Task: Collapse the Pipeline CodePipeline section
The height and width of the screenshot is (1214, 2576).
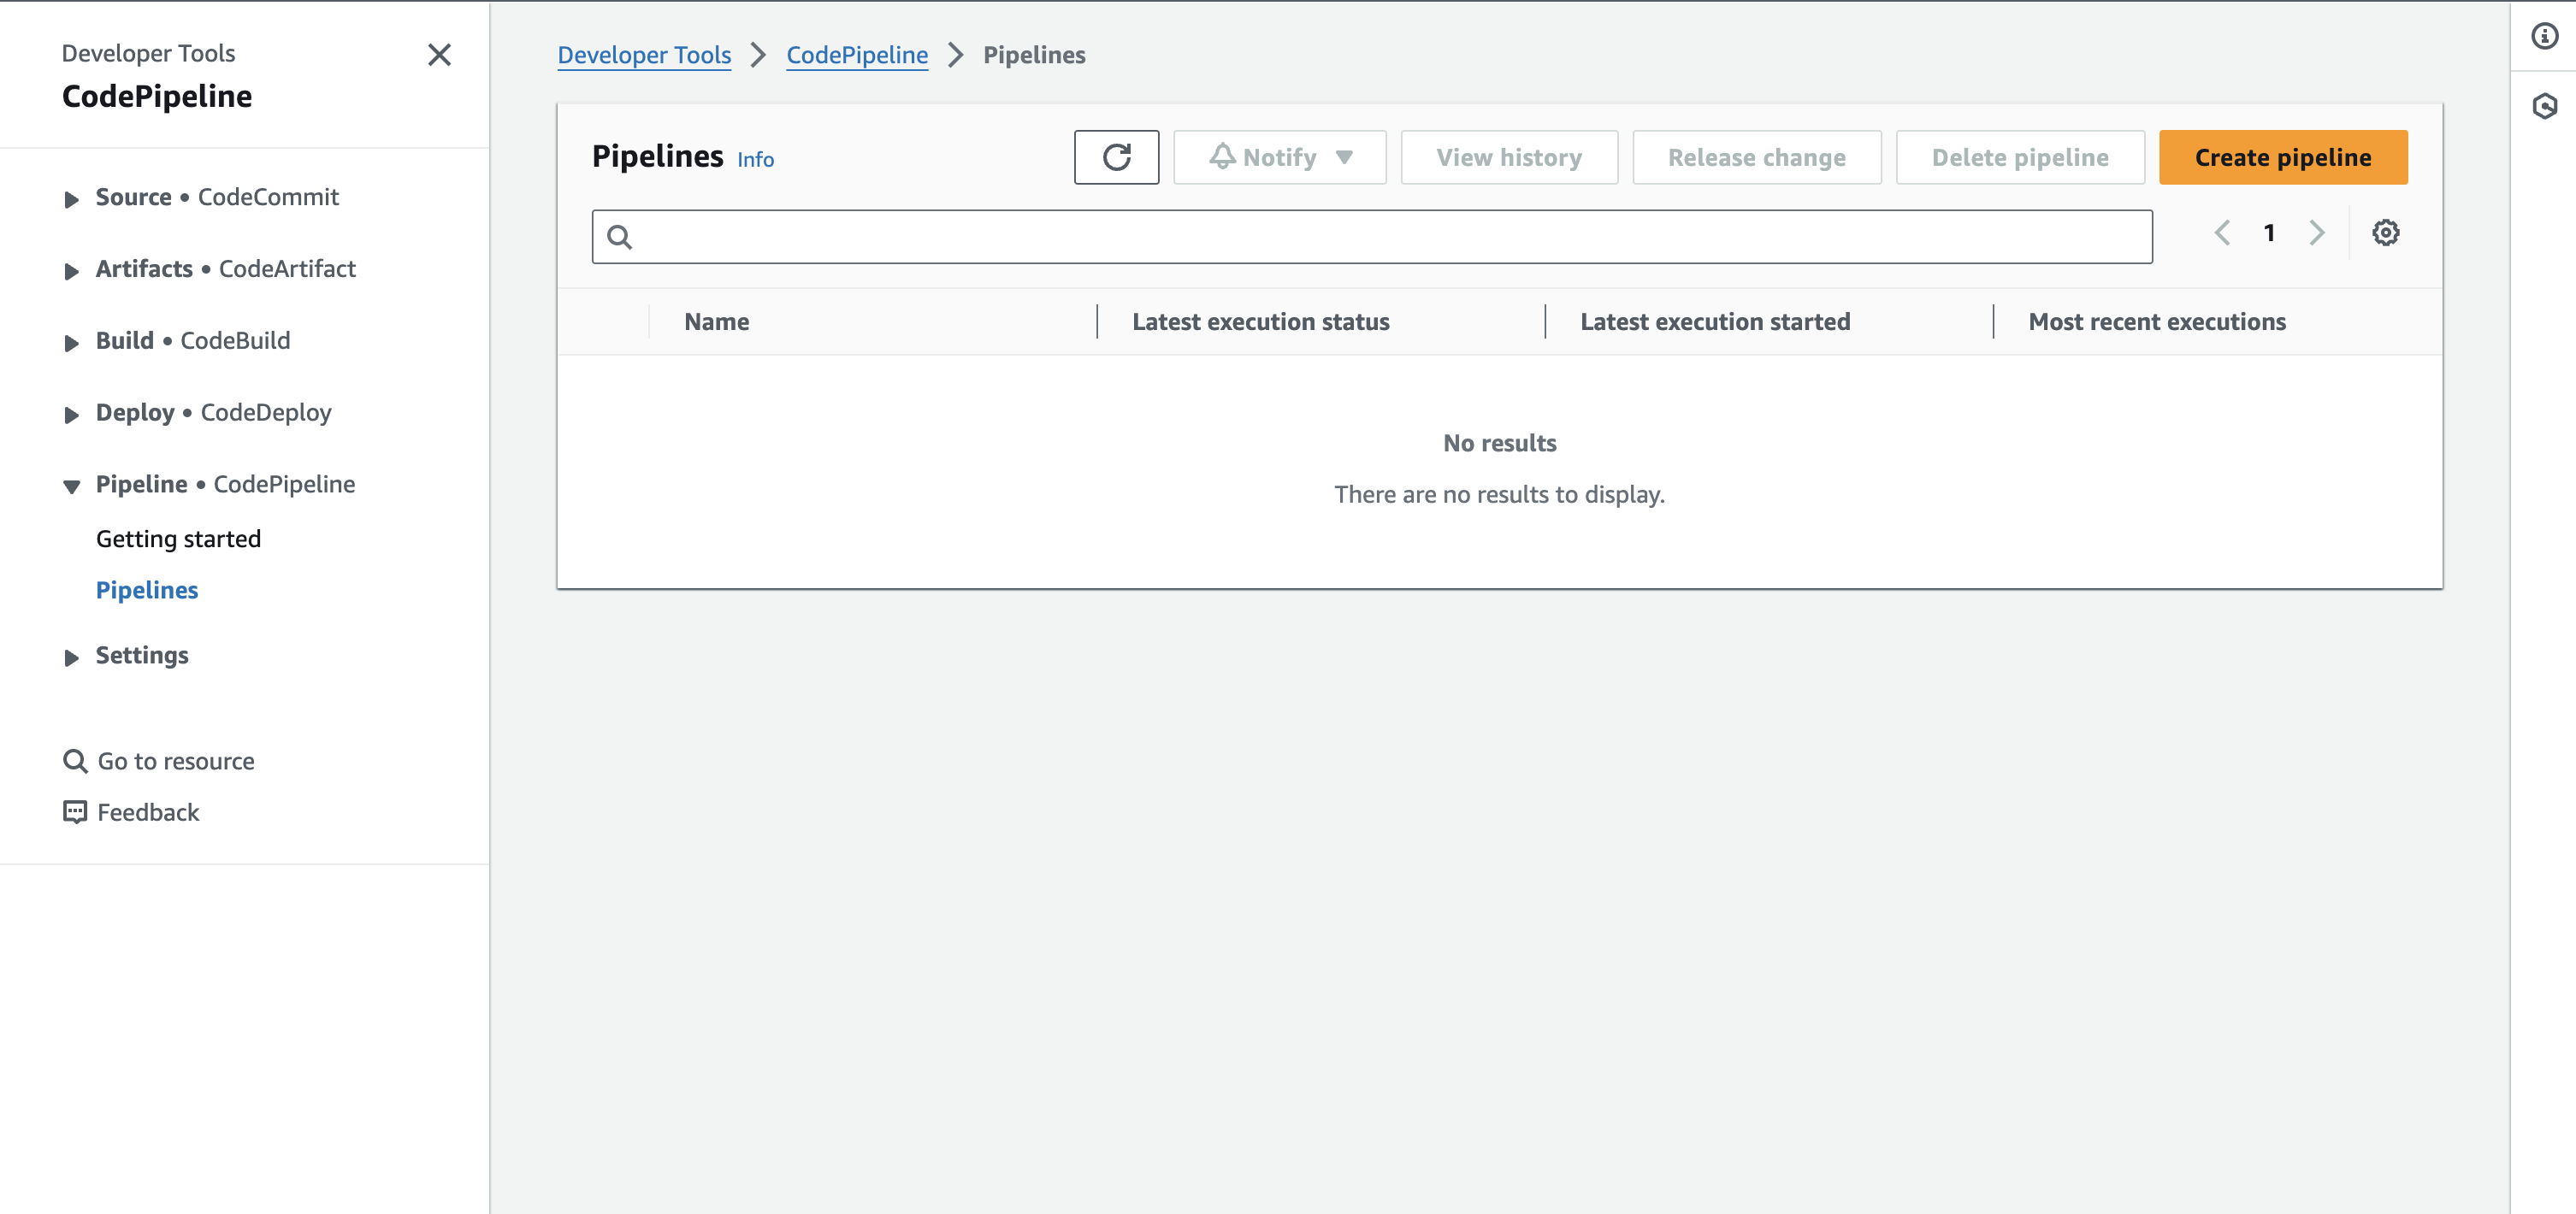Action: click(71, 485)
